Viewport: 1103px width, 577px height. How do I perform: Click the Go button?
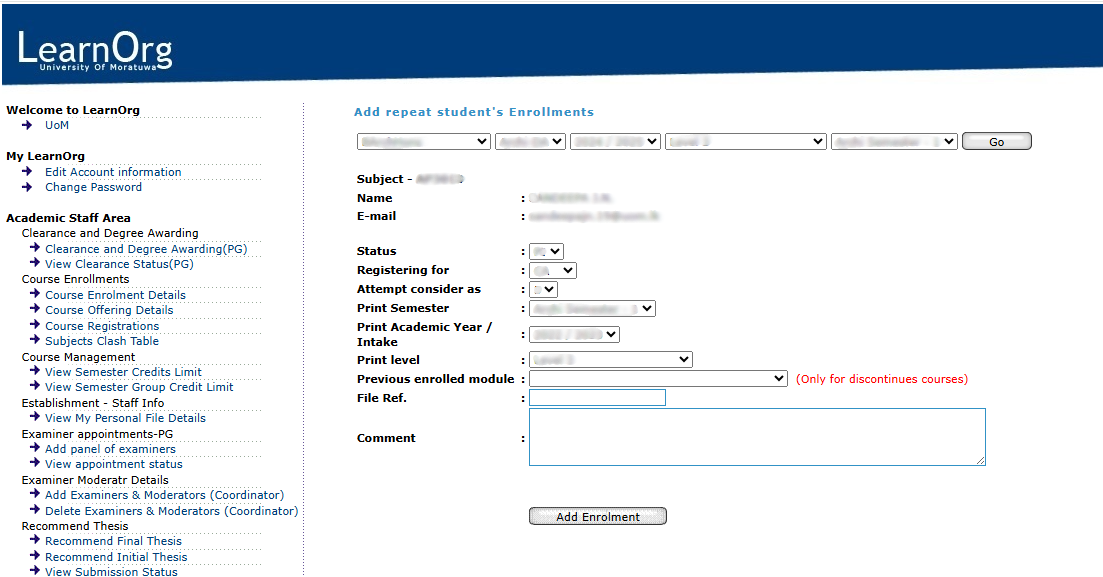coord(997,141)
